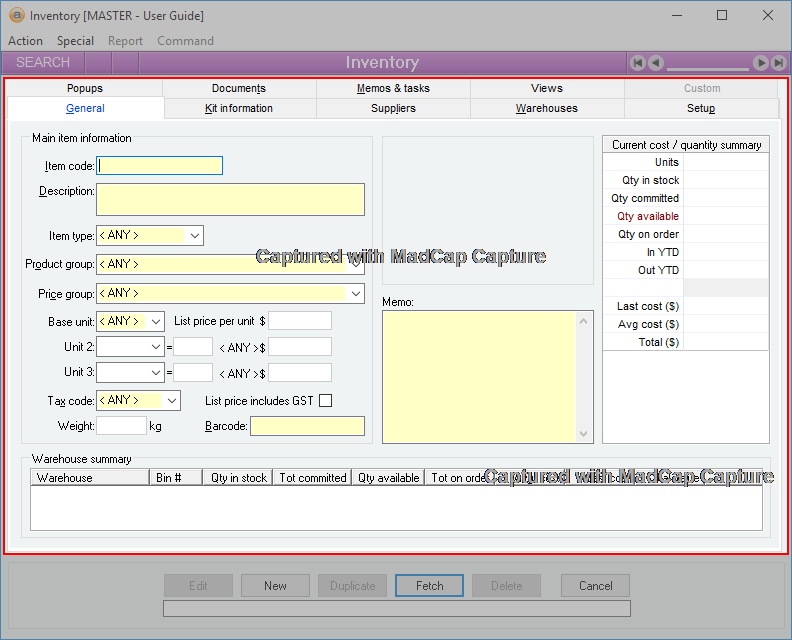Expand the Base unit dropdown

point(156,322)
